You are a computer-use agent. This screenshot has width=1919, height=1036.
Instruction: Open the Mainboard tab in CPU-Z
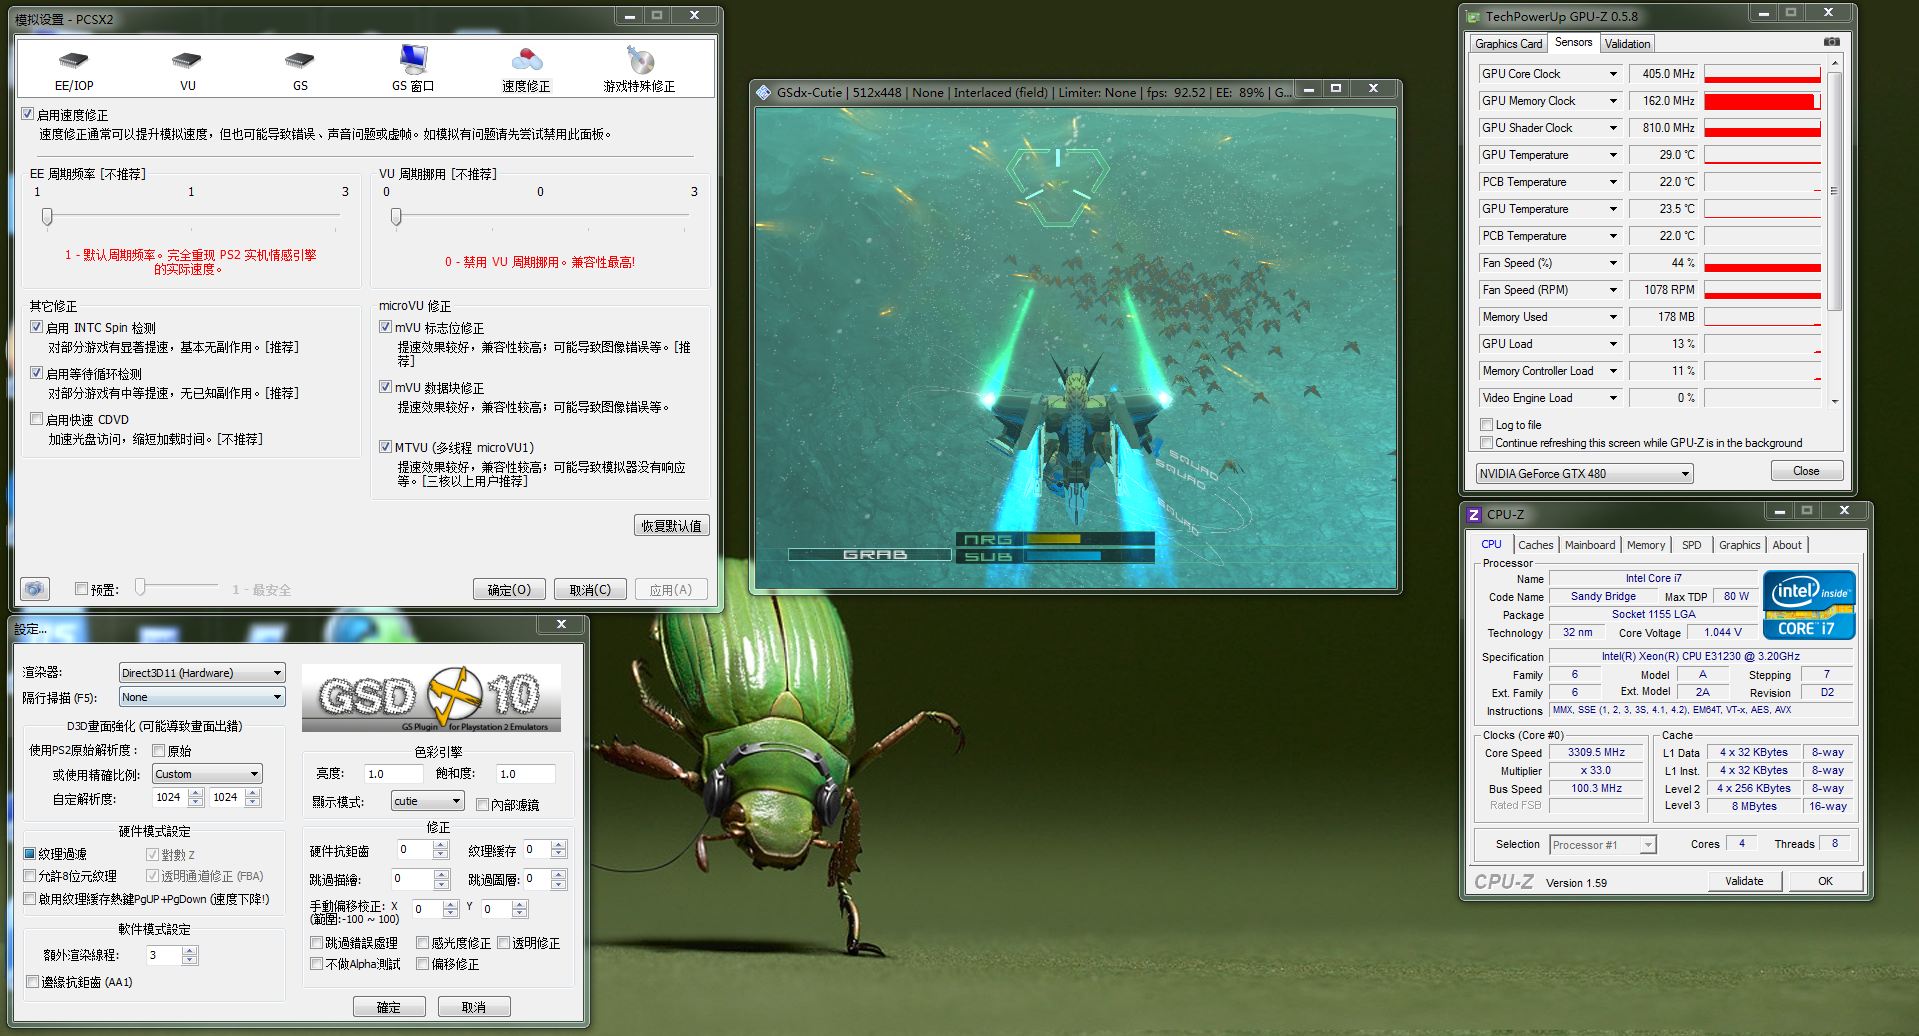click(1590, 545)
